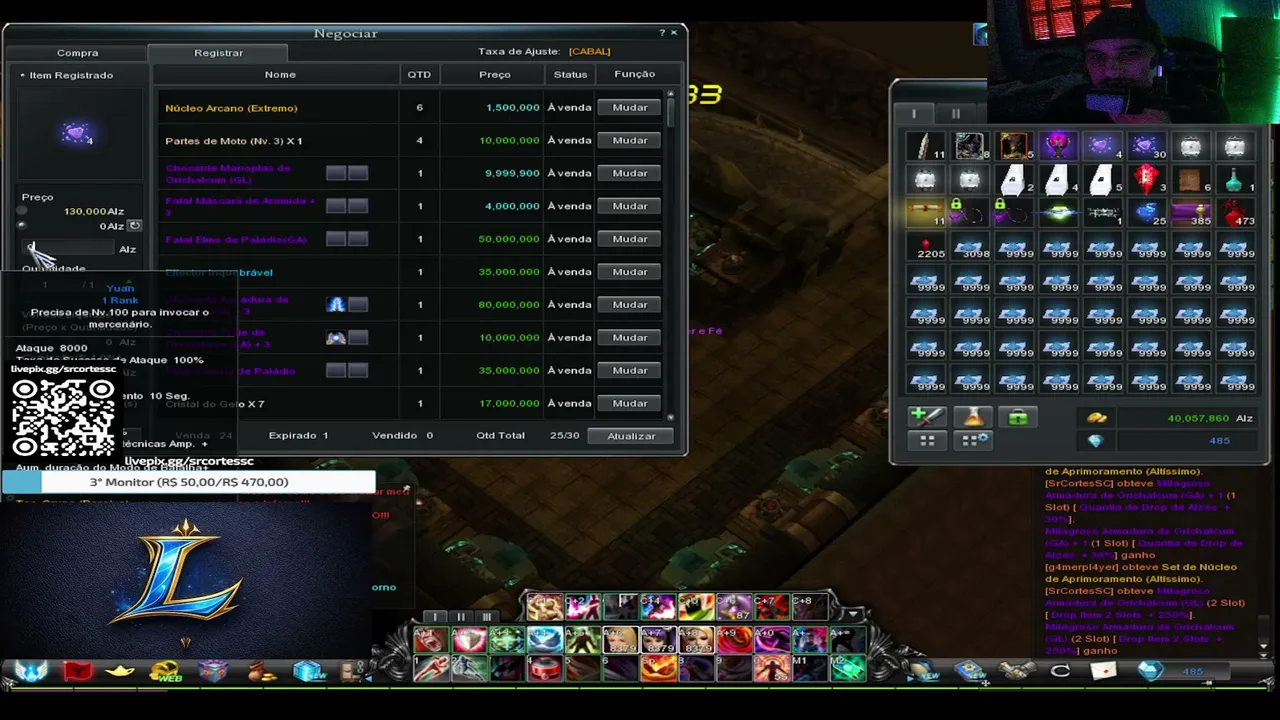Open the red flag menu icon

pos(77,671)
